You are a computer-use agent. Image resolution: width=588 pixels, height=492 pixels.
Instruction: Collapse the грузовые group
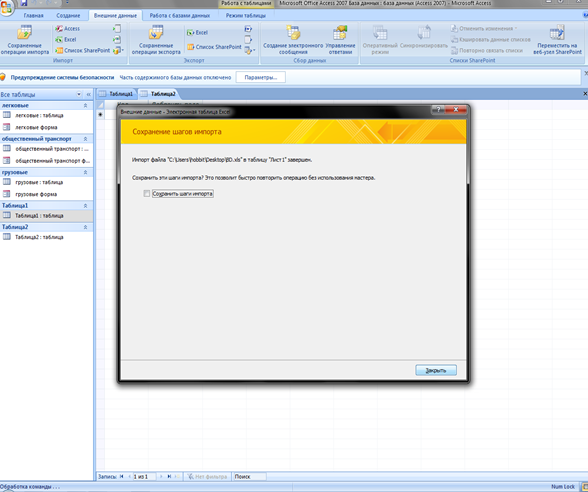coord(85,172)
